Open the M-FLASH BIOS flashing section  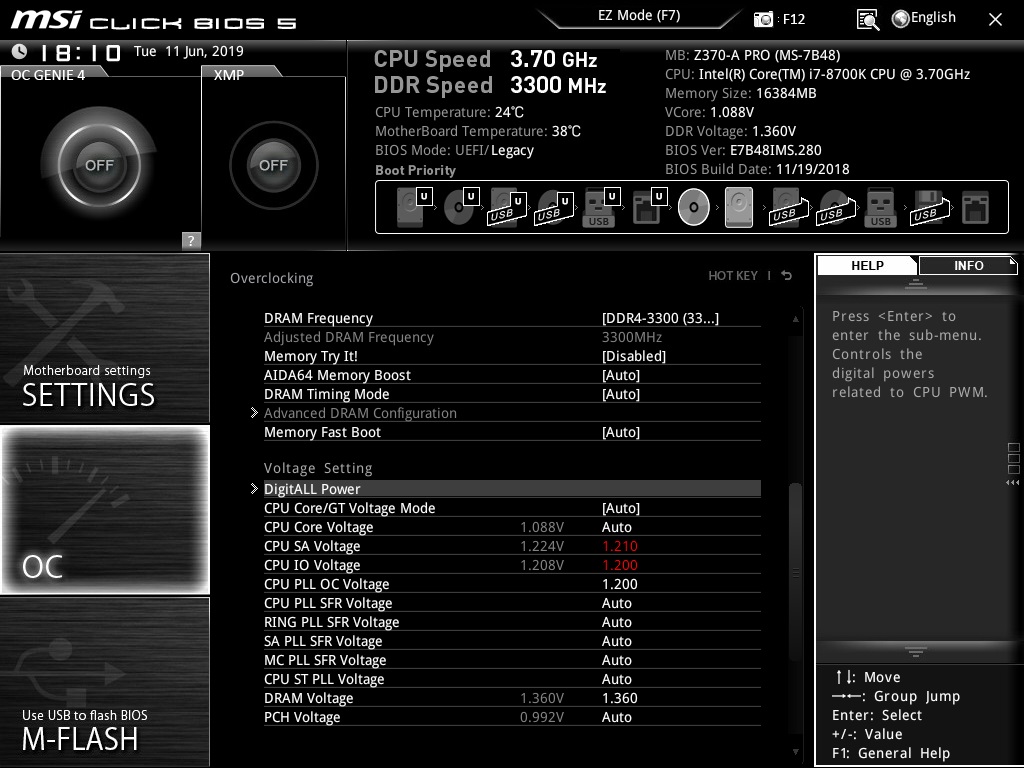click(x=104, y=681)
